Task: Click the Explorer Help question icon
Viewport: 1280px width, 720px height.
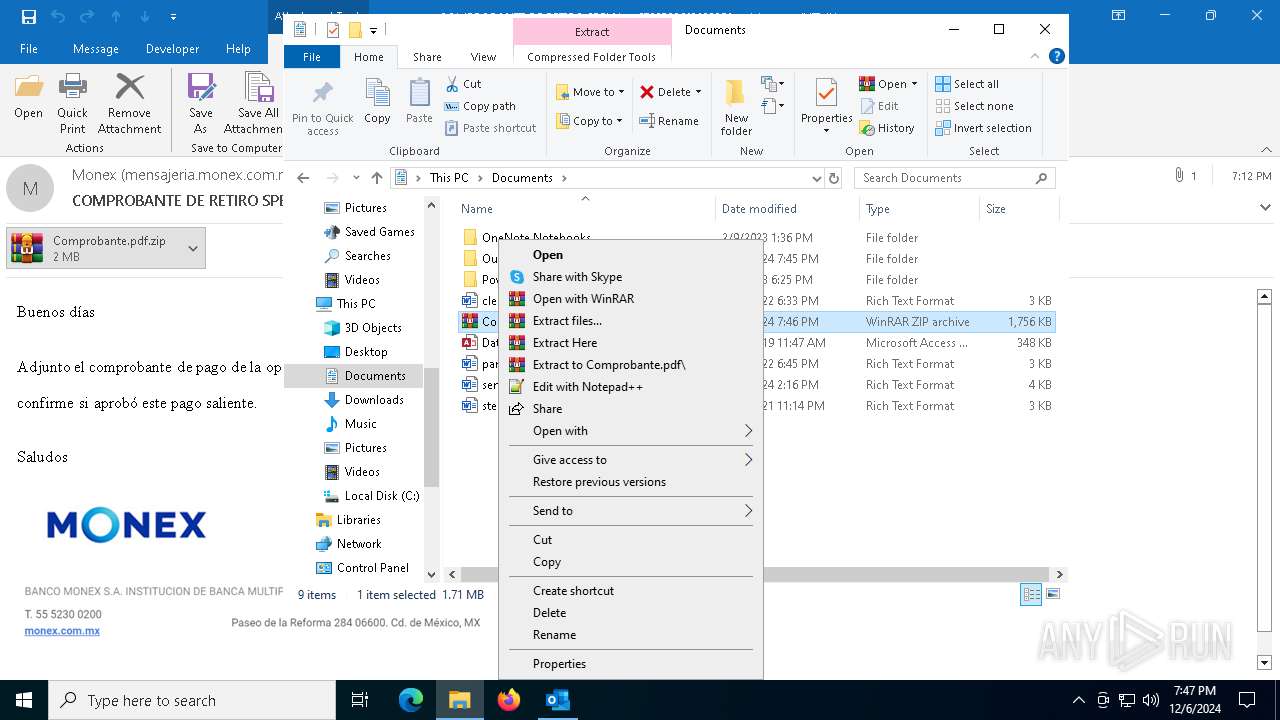Action: [x=1057, y=57]
